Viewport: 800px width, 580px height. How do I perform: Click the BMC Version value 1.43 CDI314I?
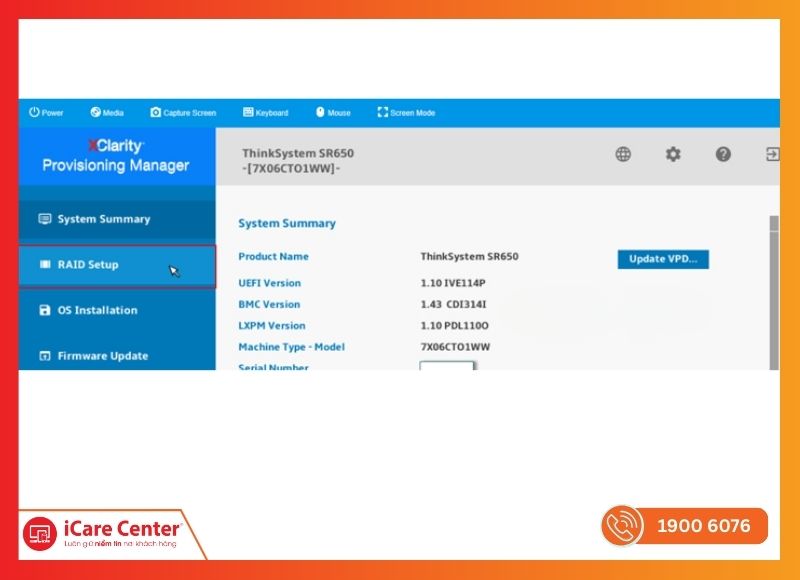tap(453, 305)
